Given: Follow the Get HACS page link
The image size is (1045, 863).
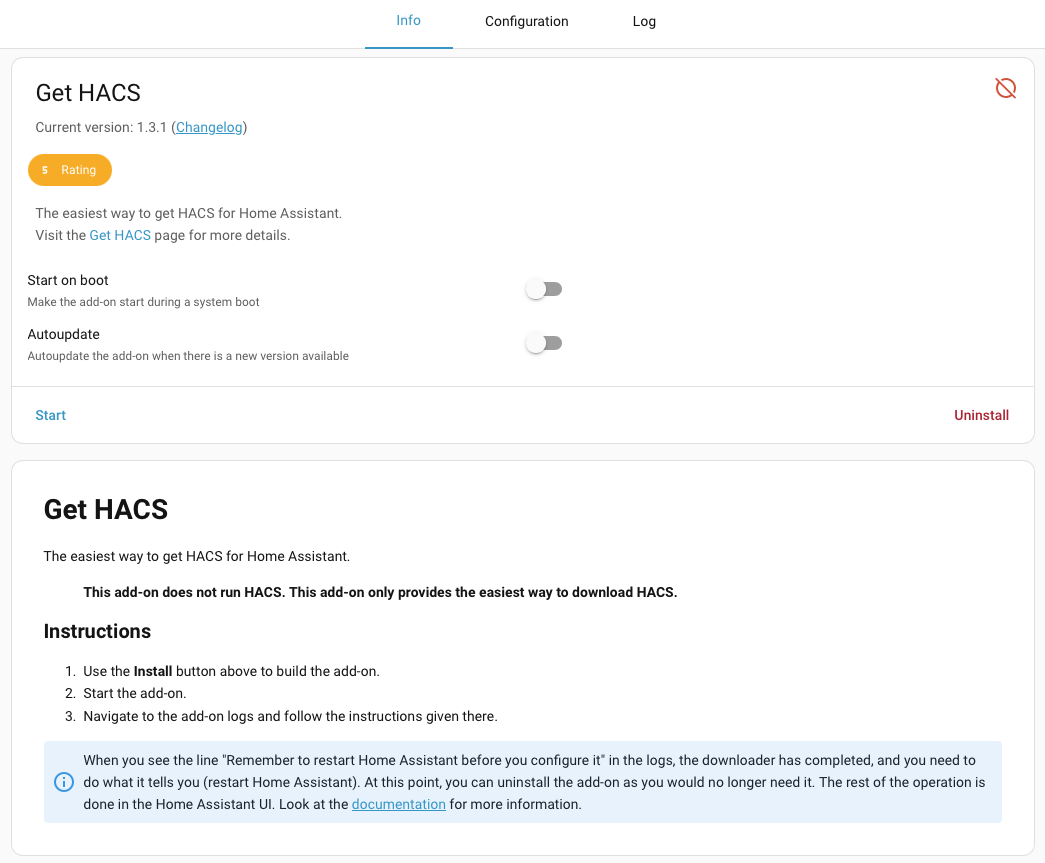Looking at the screenshot, I should [120, 235].
